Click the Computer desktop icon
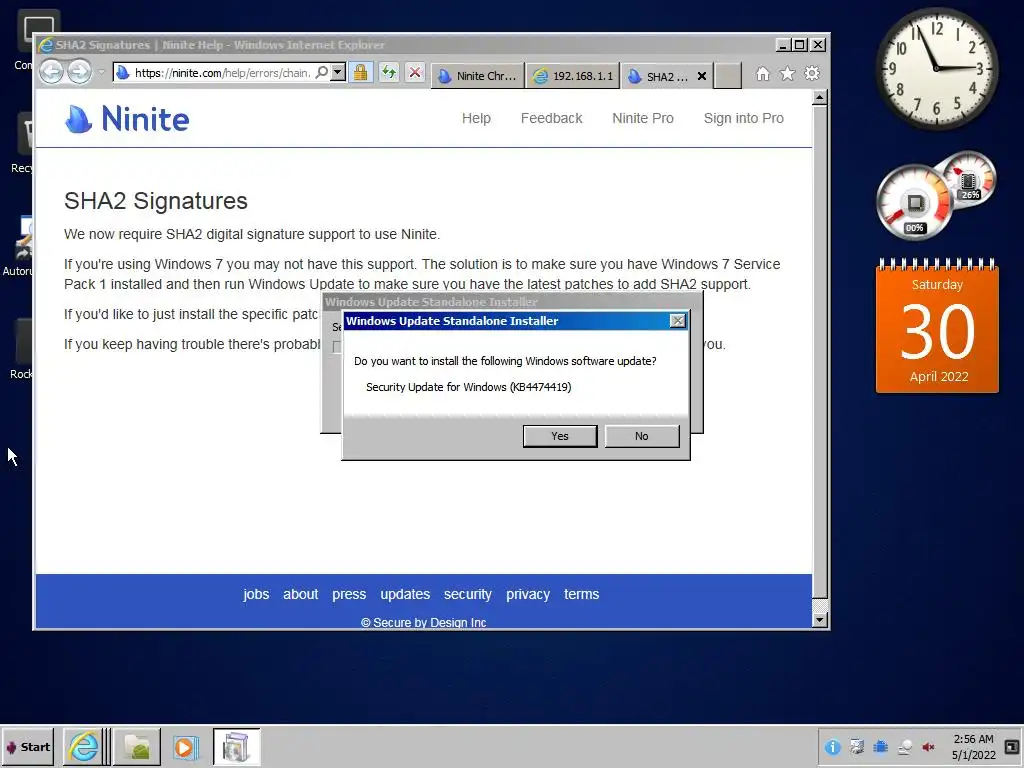Image resolution: width=1024 pixels, height=768 pixels. pos(24,39)
